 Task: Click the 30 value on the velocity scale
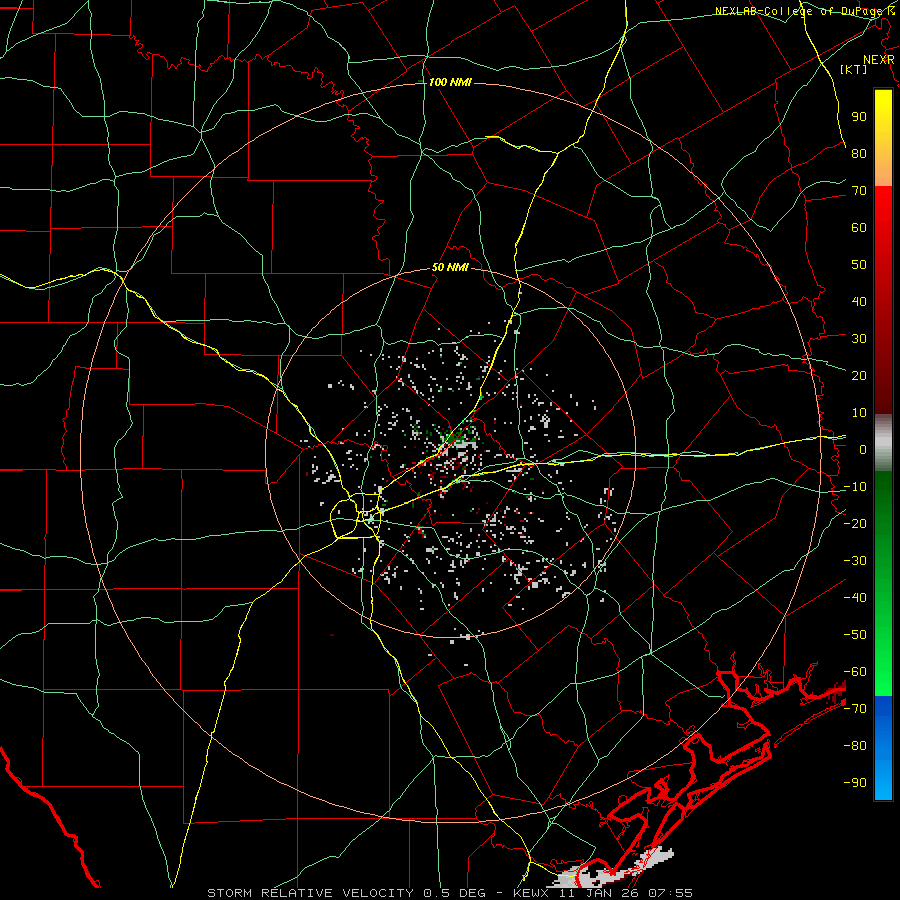tap(859, 339)
